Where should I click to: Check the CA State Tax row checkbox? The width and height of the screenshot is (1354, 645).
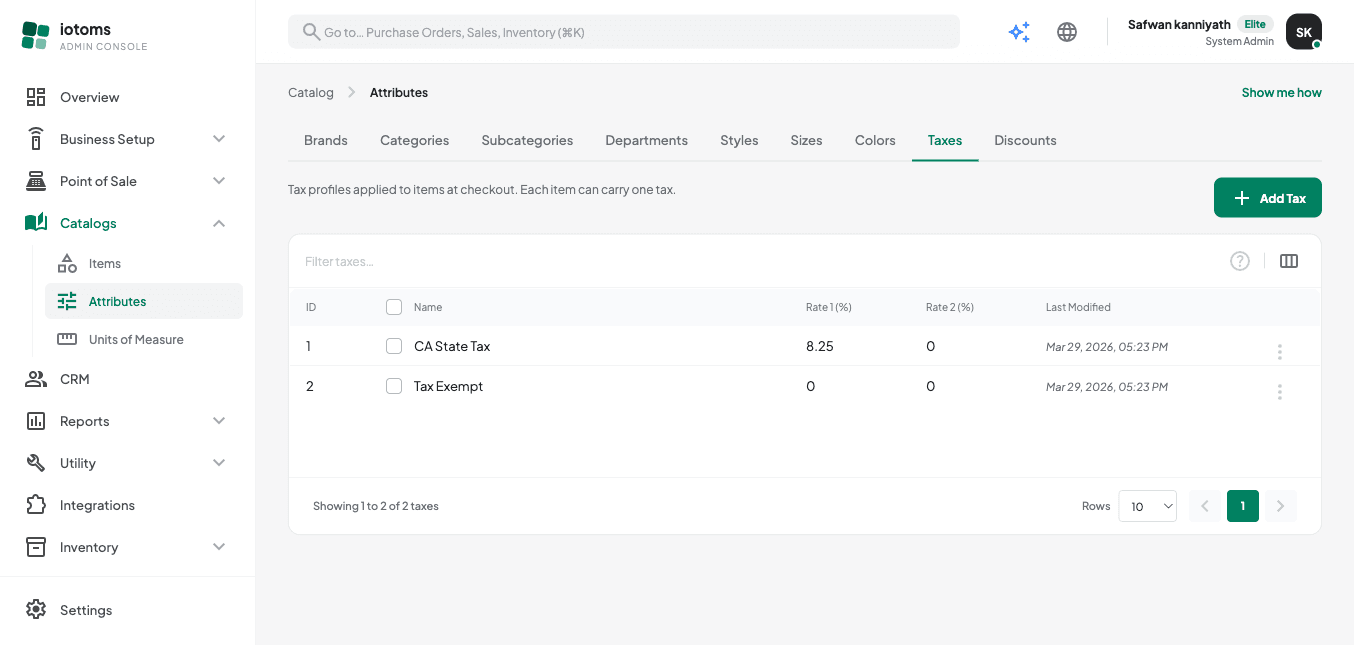pos(394,346)
